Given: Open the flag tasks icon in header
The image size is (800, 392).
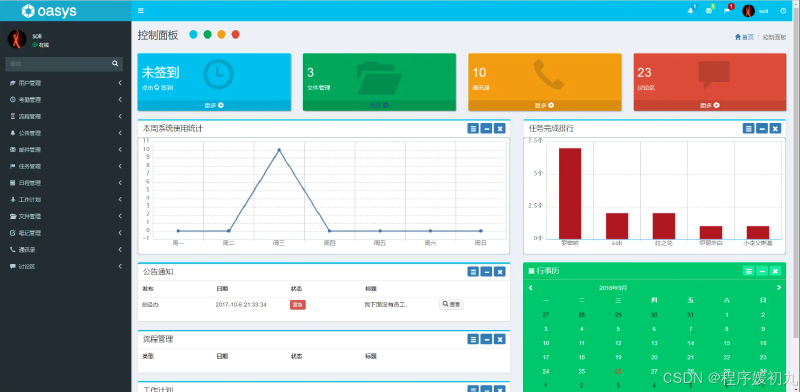Looking at the screenshot, I should (x=727, y=11).
